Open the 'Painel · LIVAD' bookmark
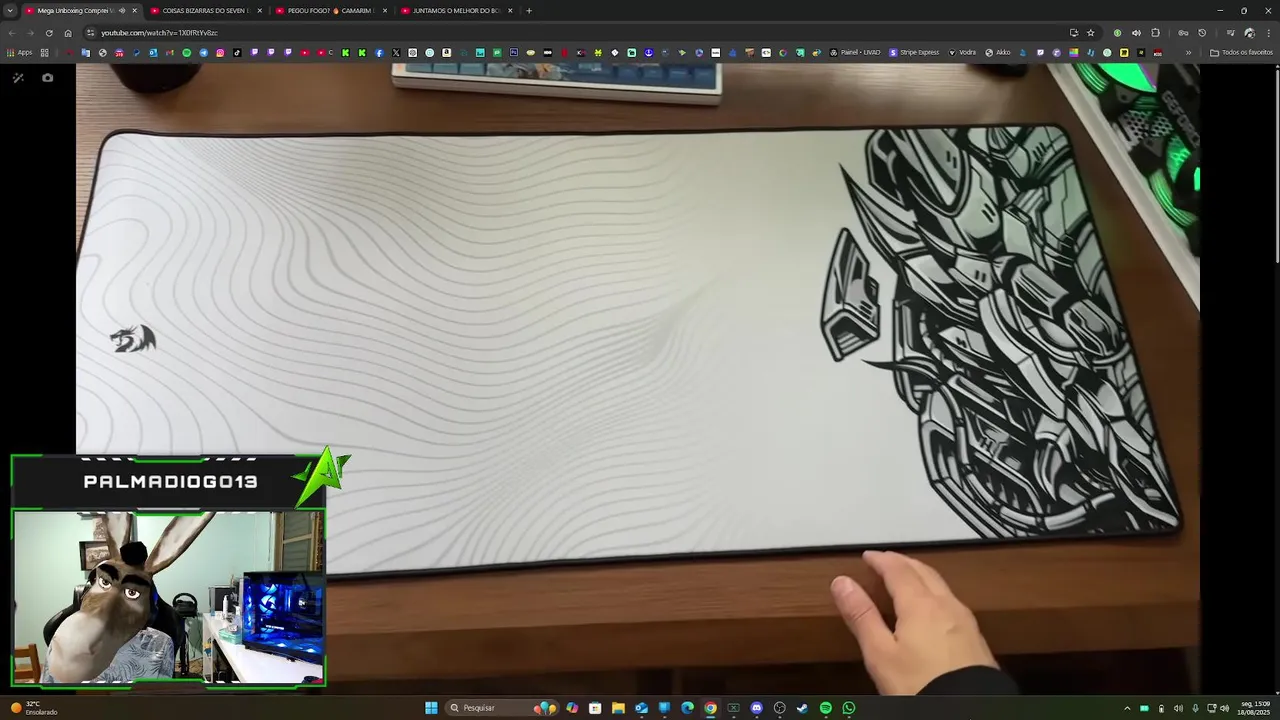Viewport: 1280px width, 720px height. click(x=855, y=53)
